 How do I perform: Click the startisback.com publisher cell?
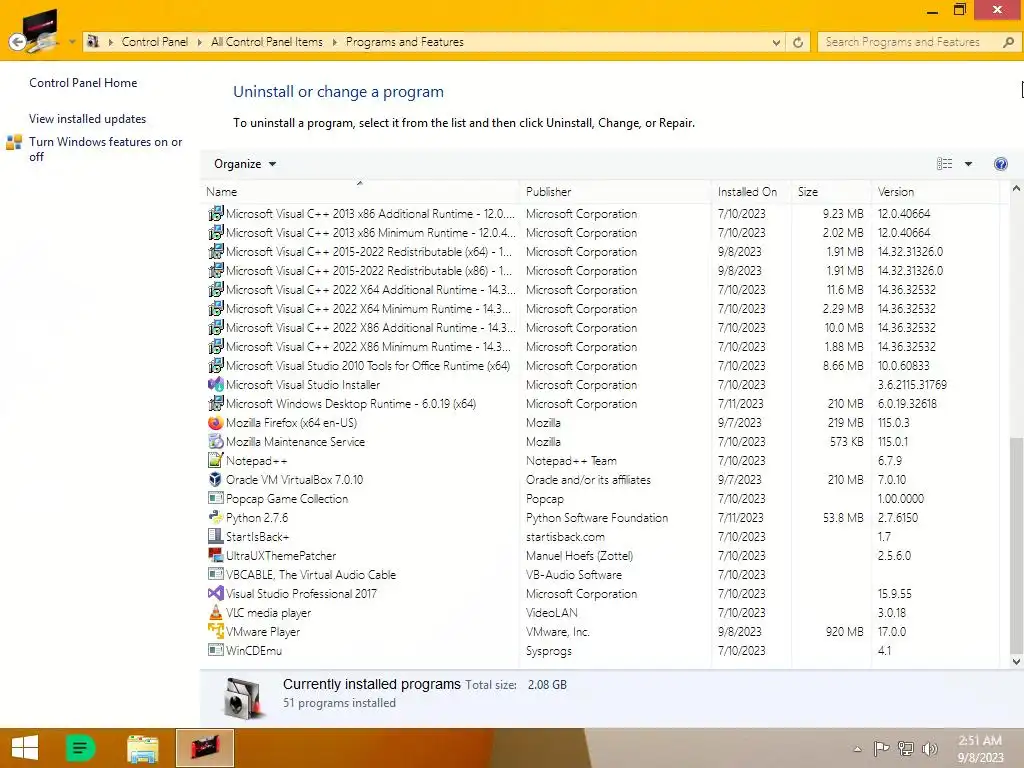coord(565,537)
